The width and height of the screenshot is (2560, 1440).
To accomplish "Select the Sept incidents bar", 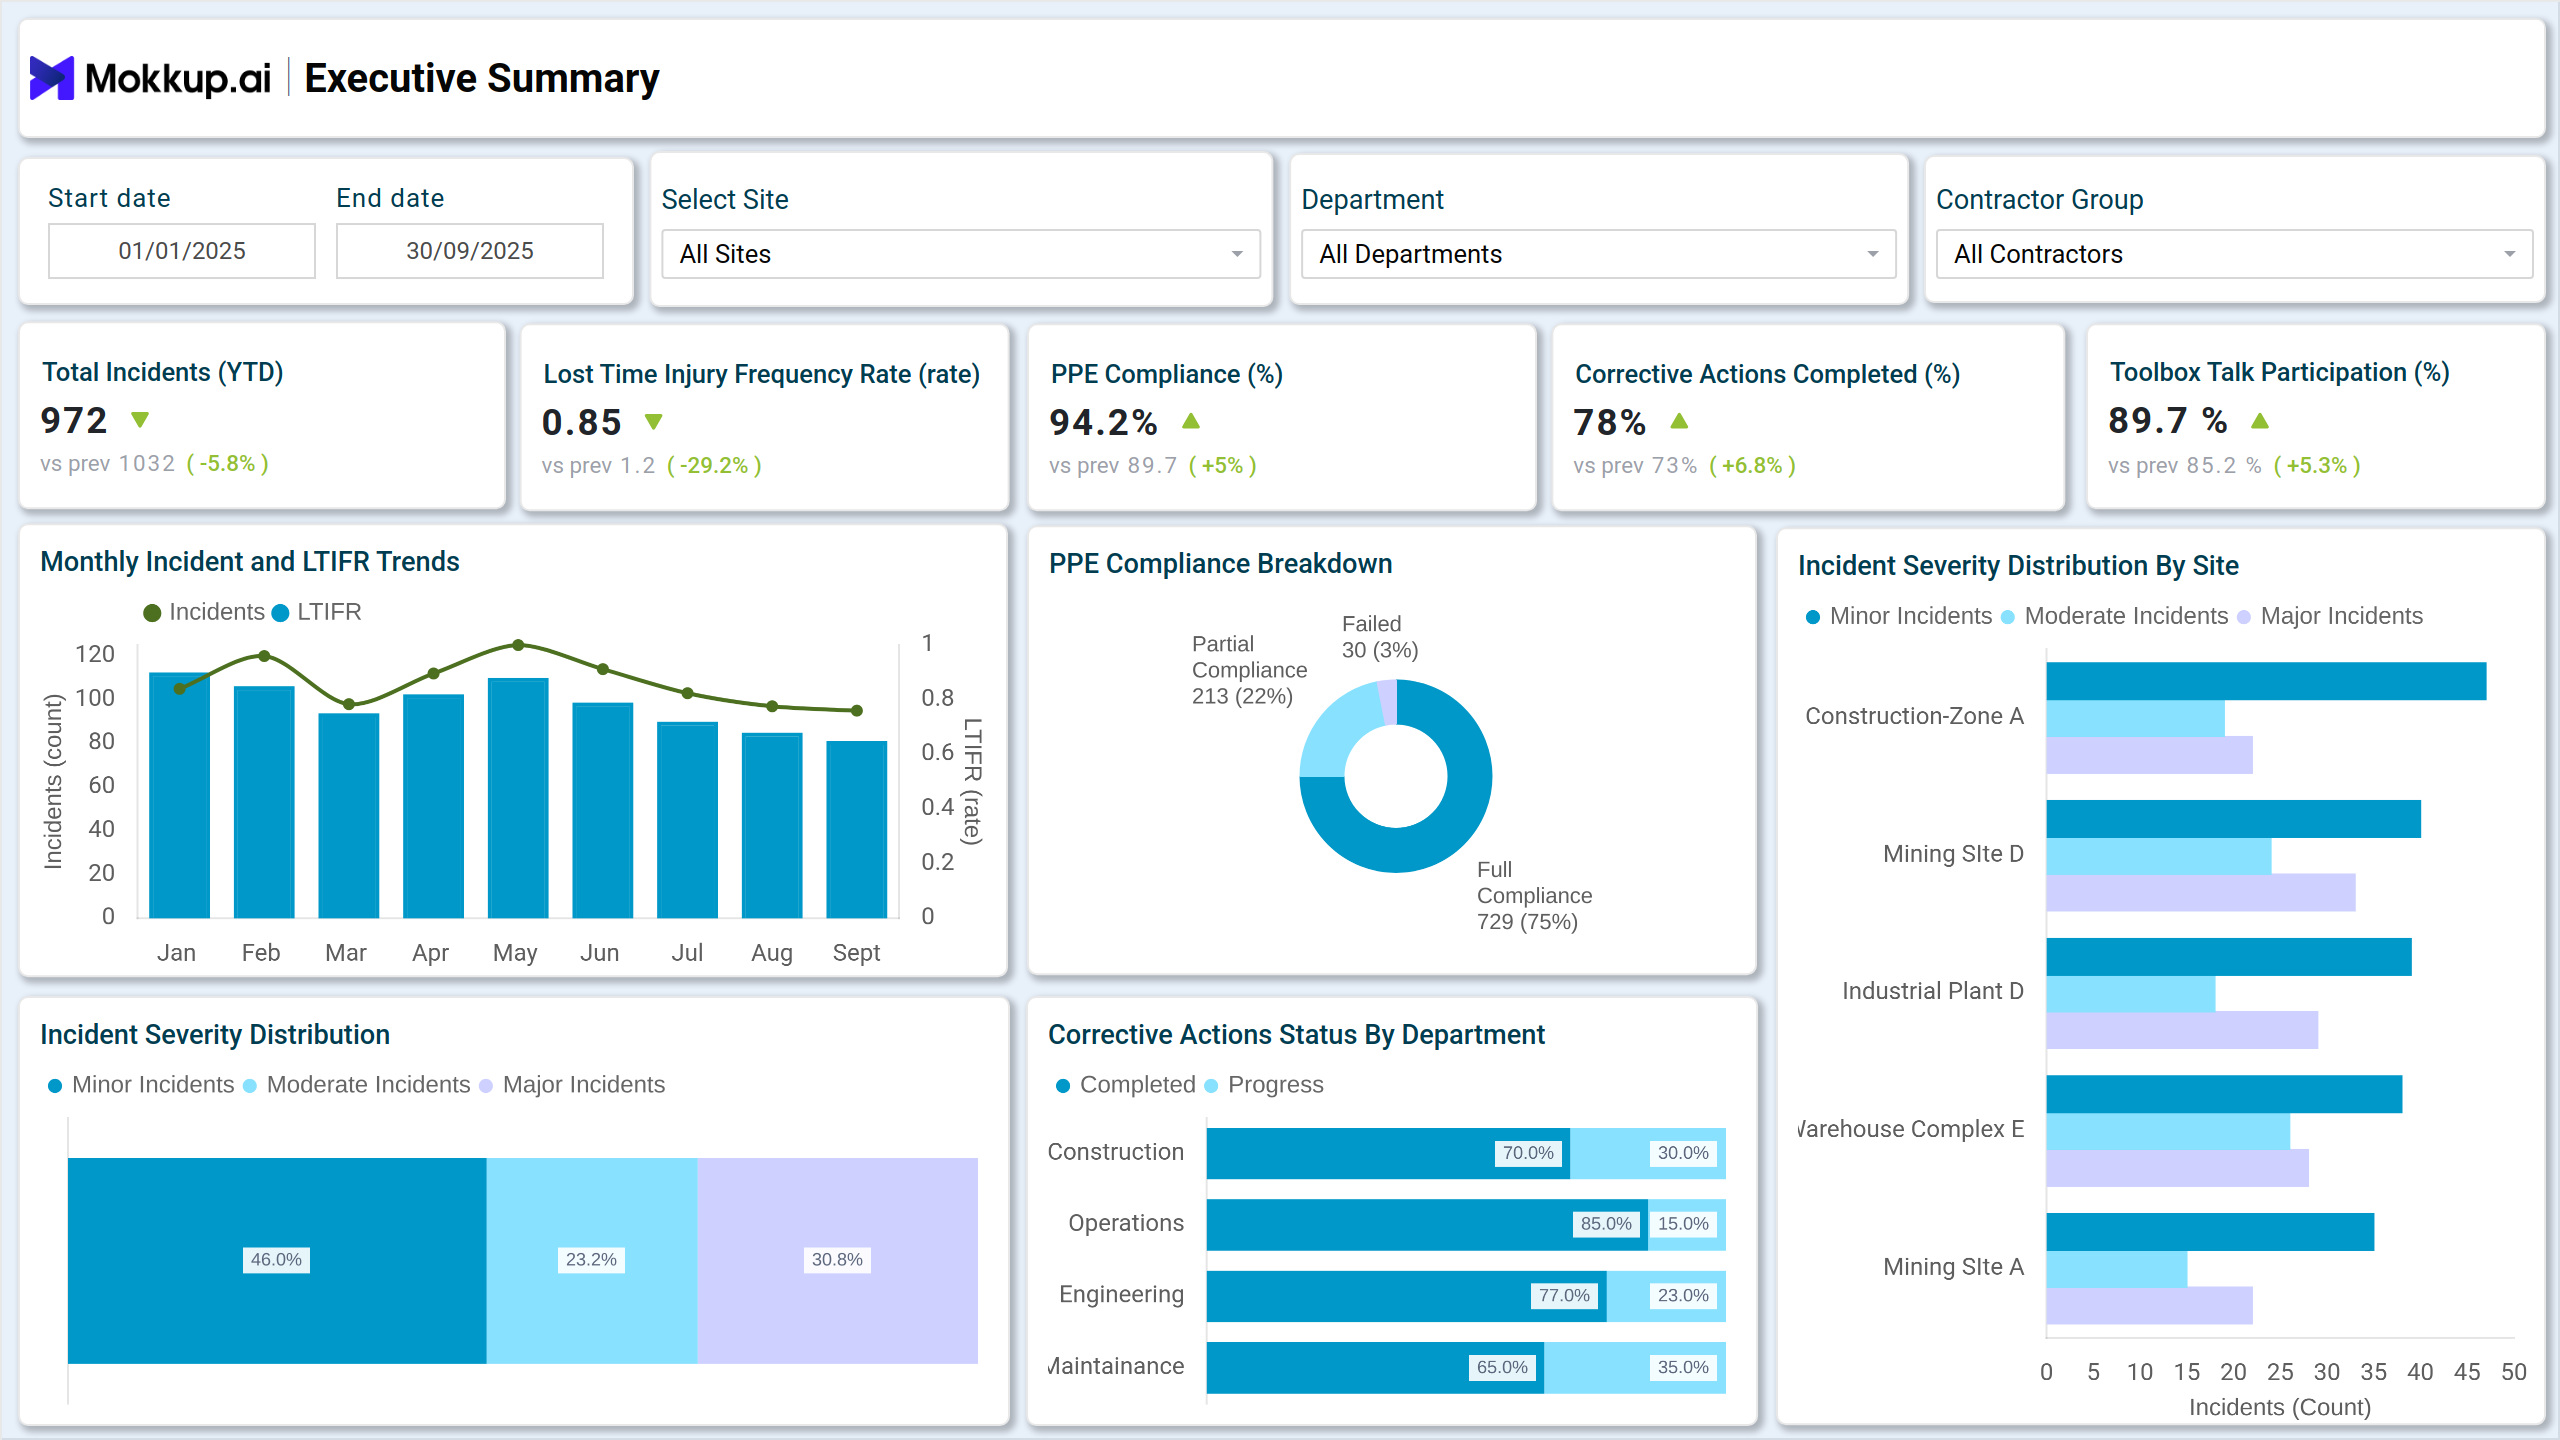I will [x=857, y=829].
